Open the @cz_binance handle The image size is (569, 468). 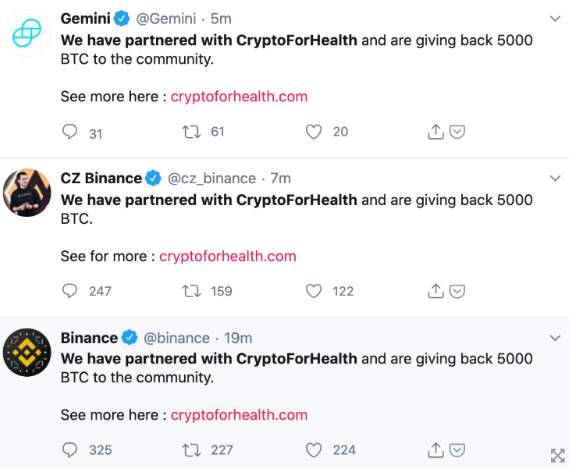(212, 178)
